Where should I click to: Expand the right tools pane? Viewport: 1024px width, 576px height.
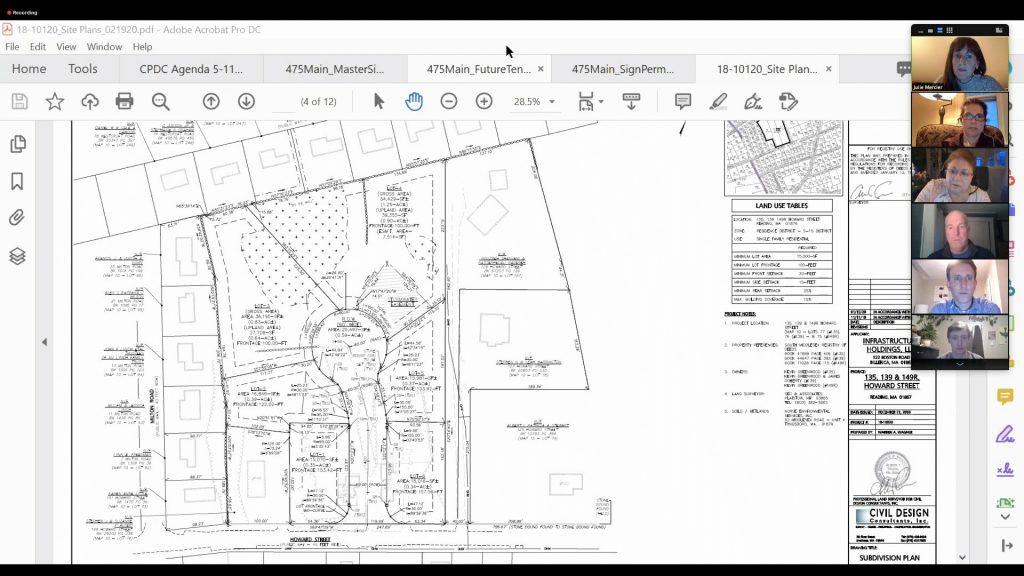[x=1006, y=546]
